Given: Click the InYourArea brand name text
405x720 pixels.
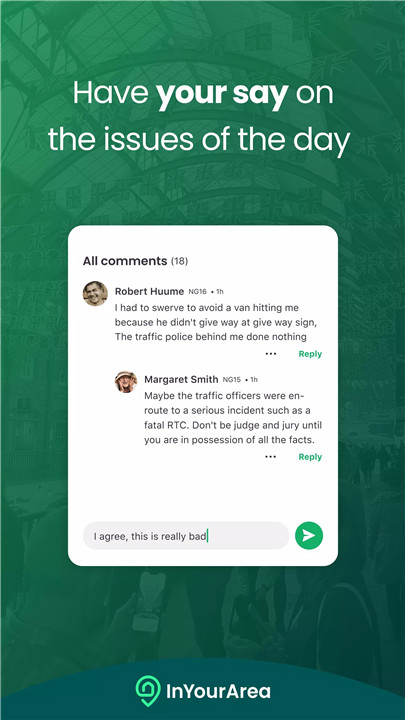Looking at the screenshot, I should pos(218,691).
